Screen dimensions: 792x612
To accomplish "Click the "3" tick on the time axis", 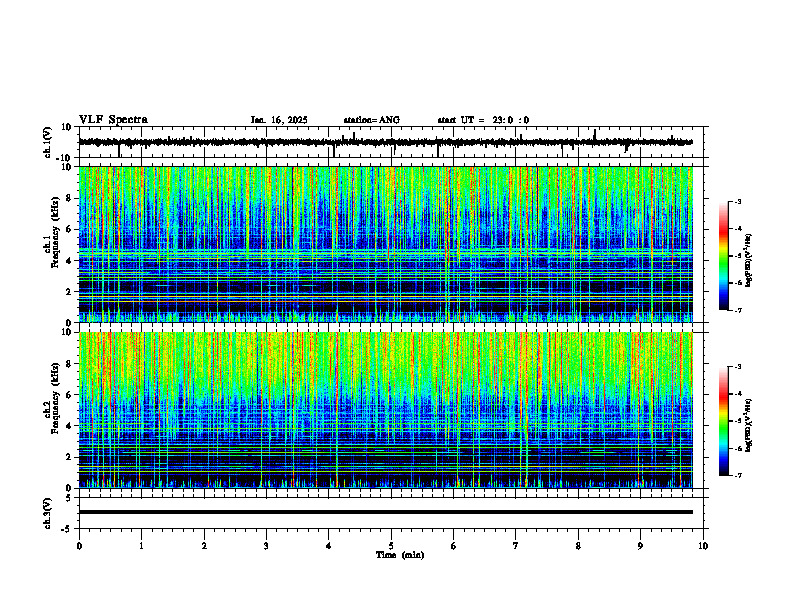I will point(266,546).
